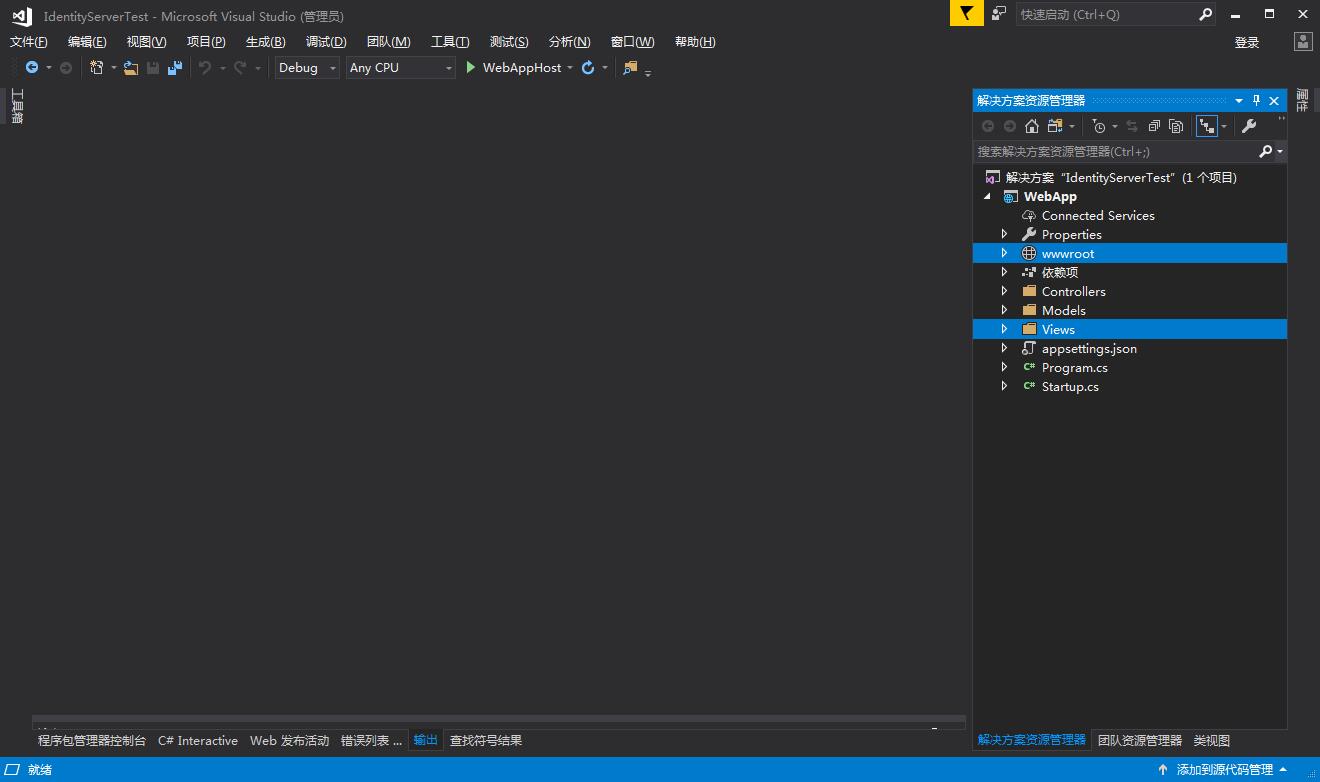Viewport: 1320px width, 782px height.
Task: Click the browser refresh icon in the toolbar
Action: click(x=588, y=68)
